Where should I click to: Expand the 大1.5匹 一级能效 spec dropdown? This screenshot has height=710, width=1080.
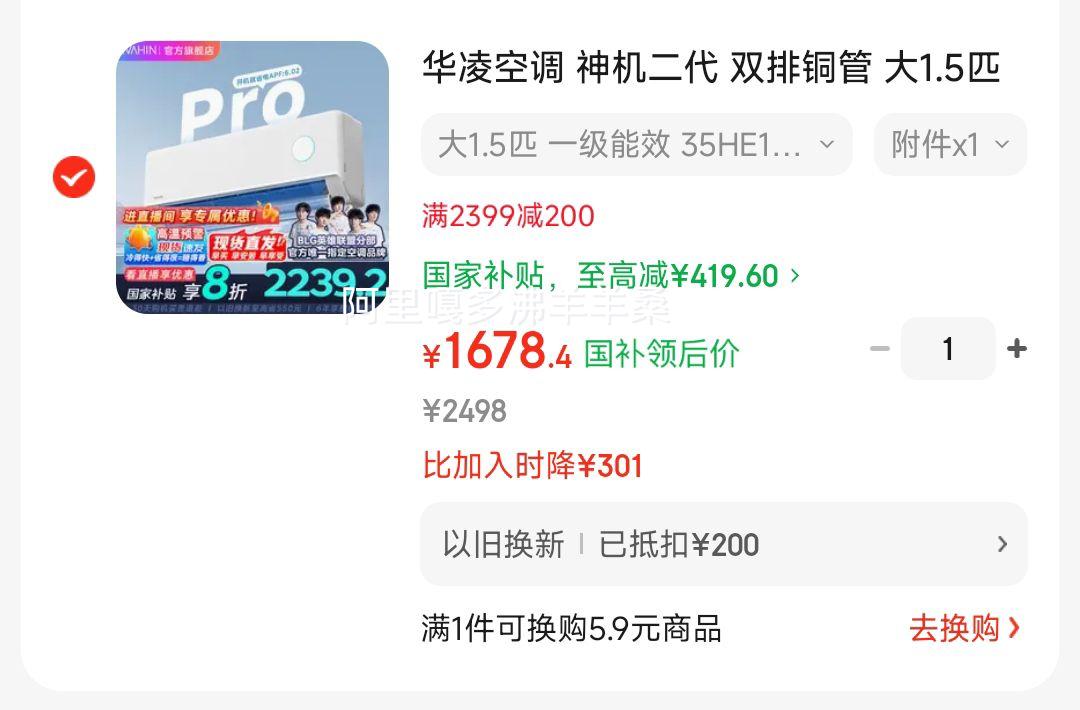tap(636, 145)
